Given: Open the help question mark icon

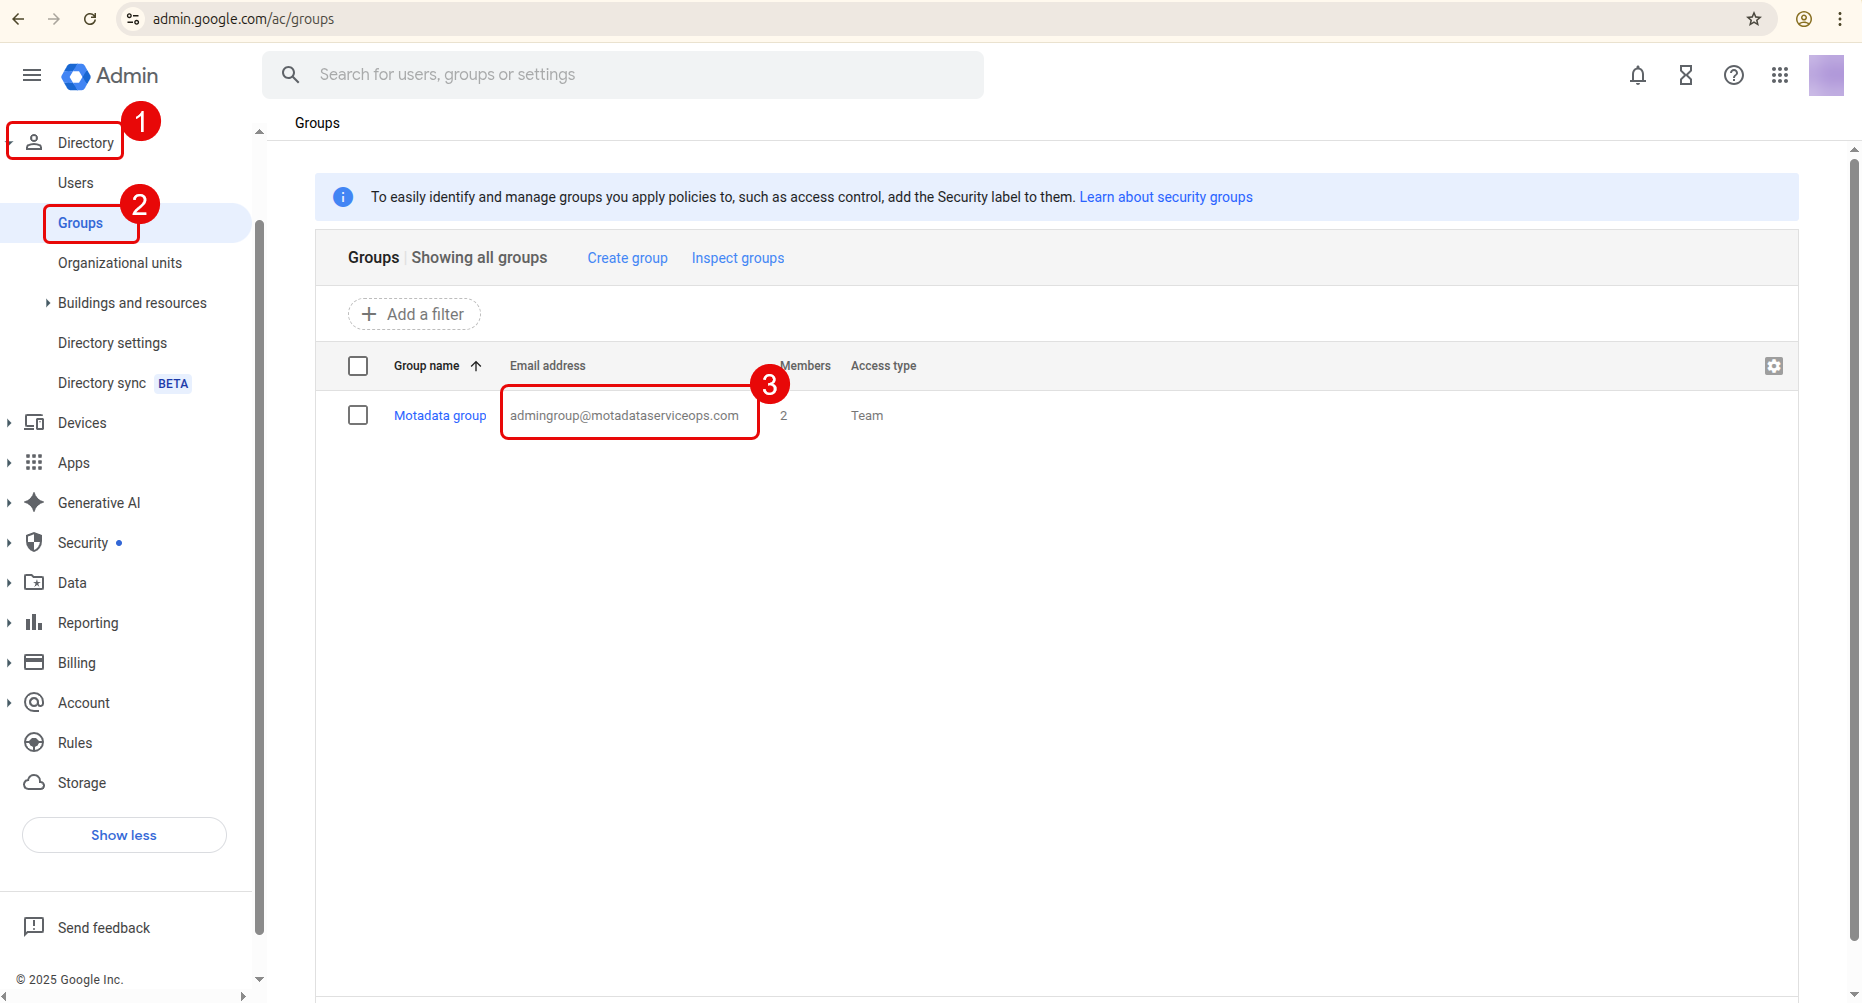Looking at the screenshot, I should pos(1733,75).
